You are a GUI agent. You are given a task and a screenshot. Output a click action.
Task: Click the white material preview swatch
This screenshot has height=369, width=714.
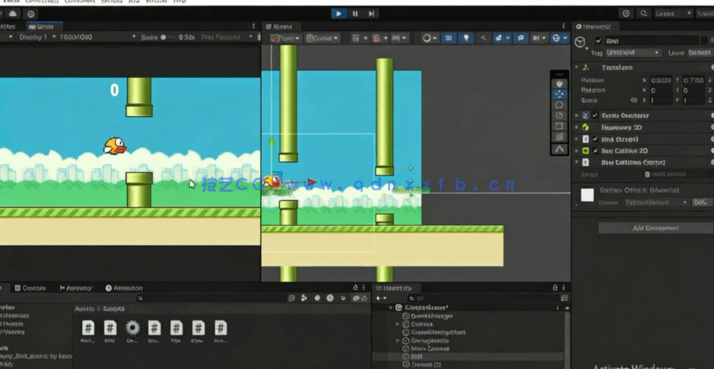587,195
